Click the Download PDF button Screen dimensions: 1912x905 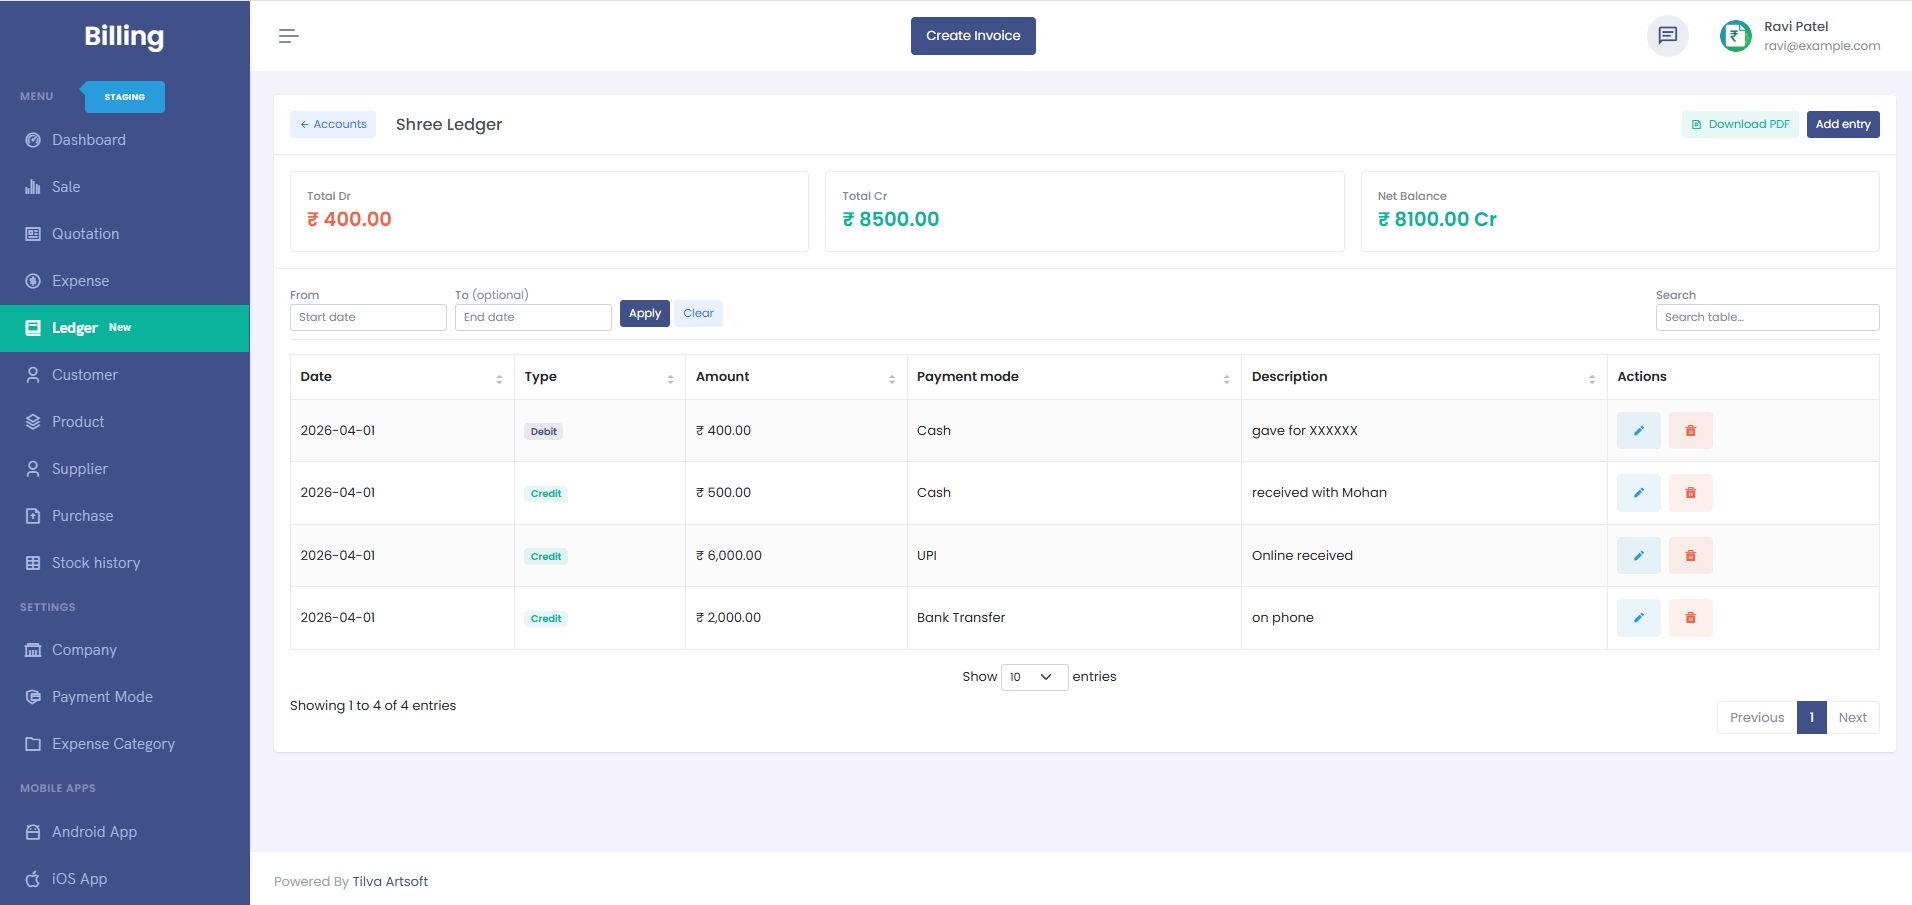point(1740,124)
